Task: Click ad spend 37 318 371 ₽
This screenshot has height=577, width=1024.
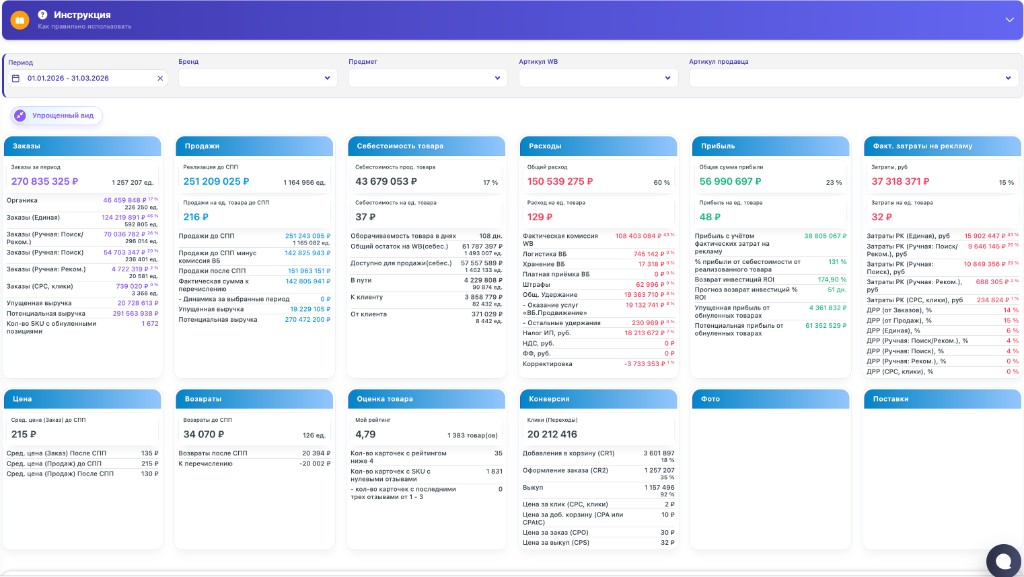Action: point(901,181)
